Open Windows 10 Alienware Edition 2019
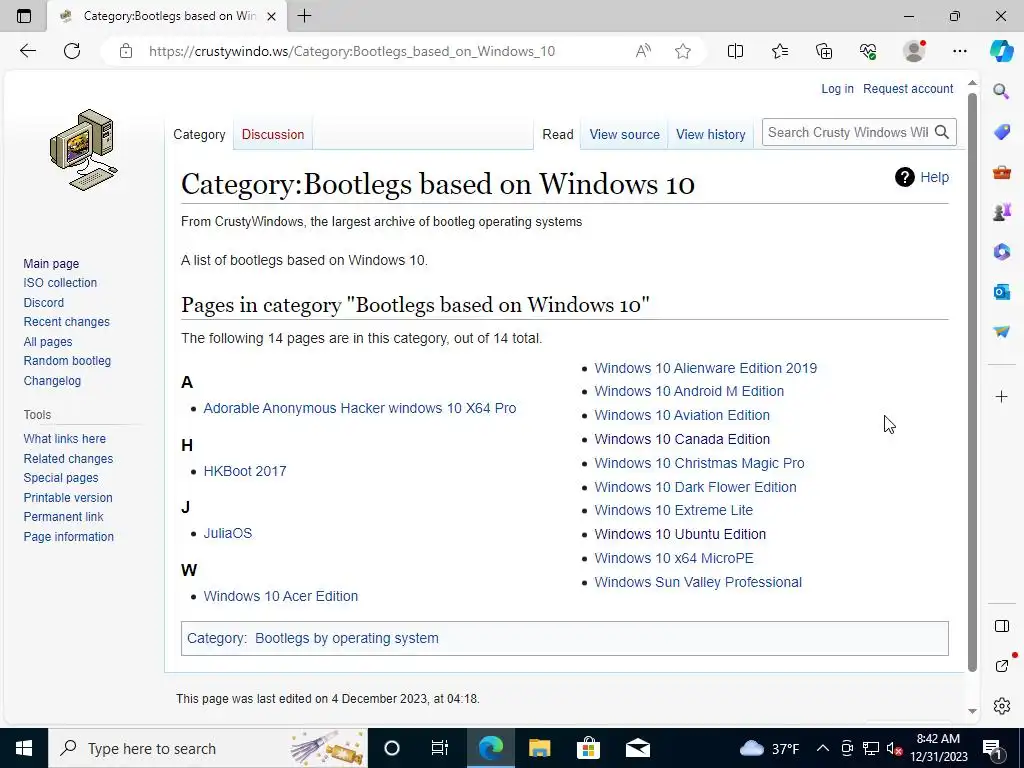The height and width of the screenshot is (768, 1024). [x=705, y=368]
